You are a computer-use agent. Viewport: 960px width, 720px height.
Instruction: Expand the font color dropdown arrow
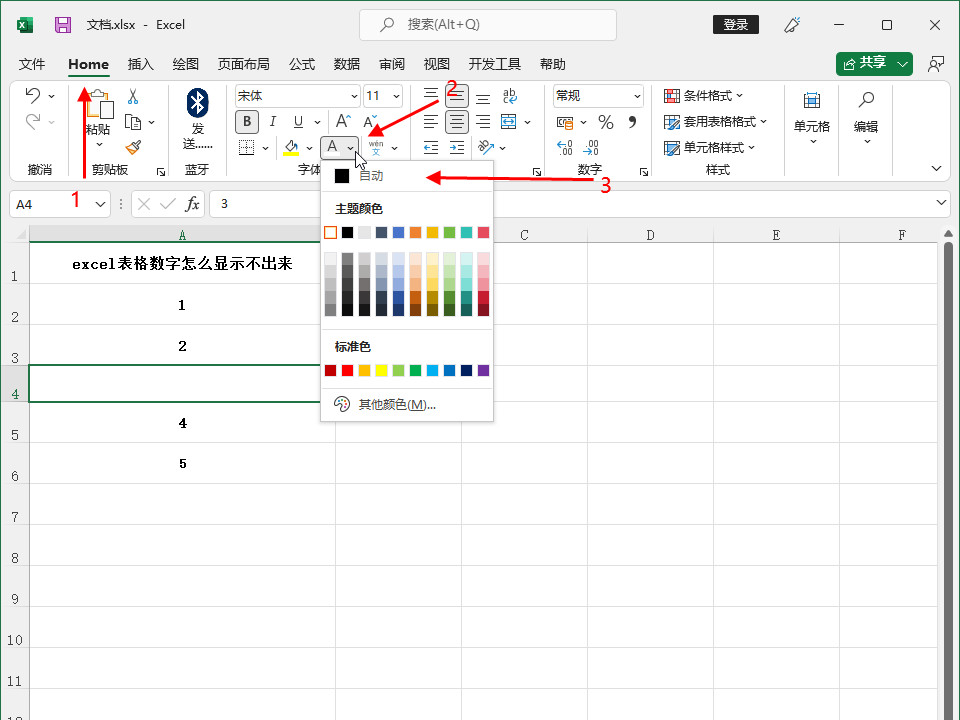tap(350, 148)
